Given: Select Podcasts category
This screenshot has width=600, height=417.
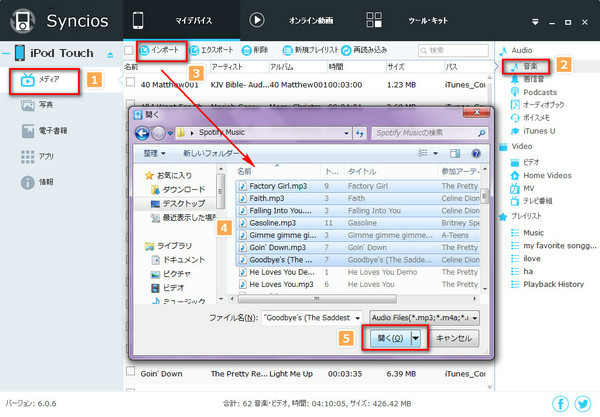Looking at the screenshot, I should 534,92.
